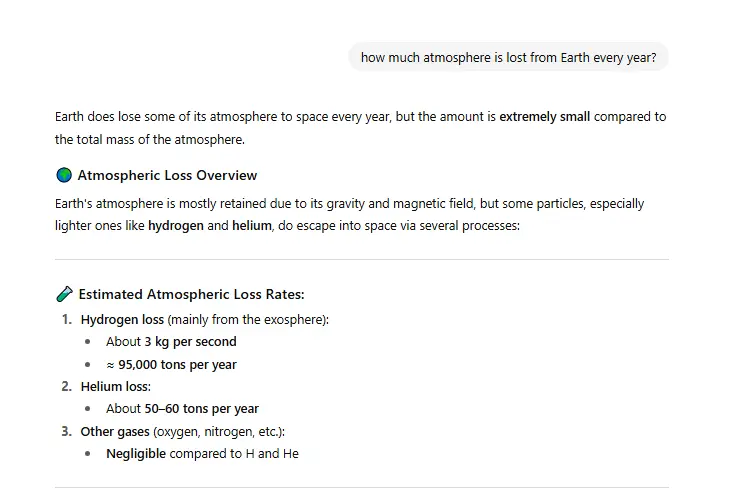Click the test tube emoji icon
The height and width of the screenshot is (492, 734).
click(x=64, y=294)
